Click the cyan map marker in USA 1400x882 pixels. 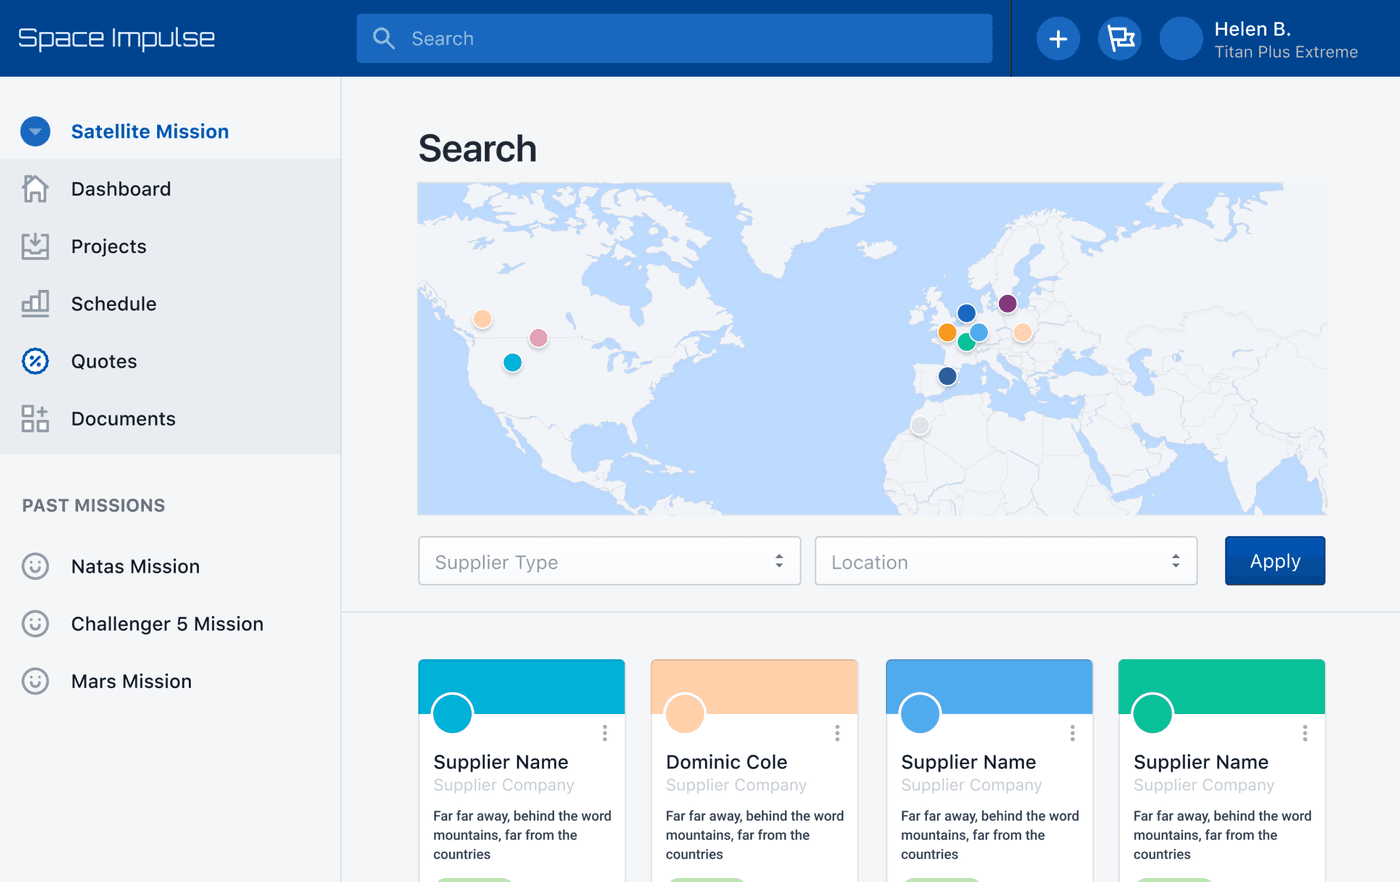(x=512, y=363)
